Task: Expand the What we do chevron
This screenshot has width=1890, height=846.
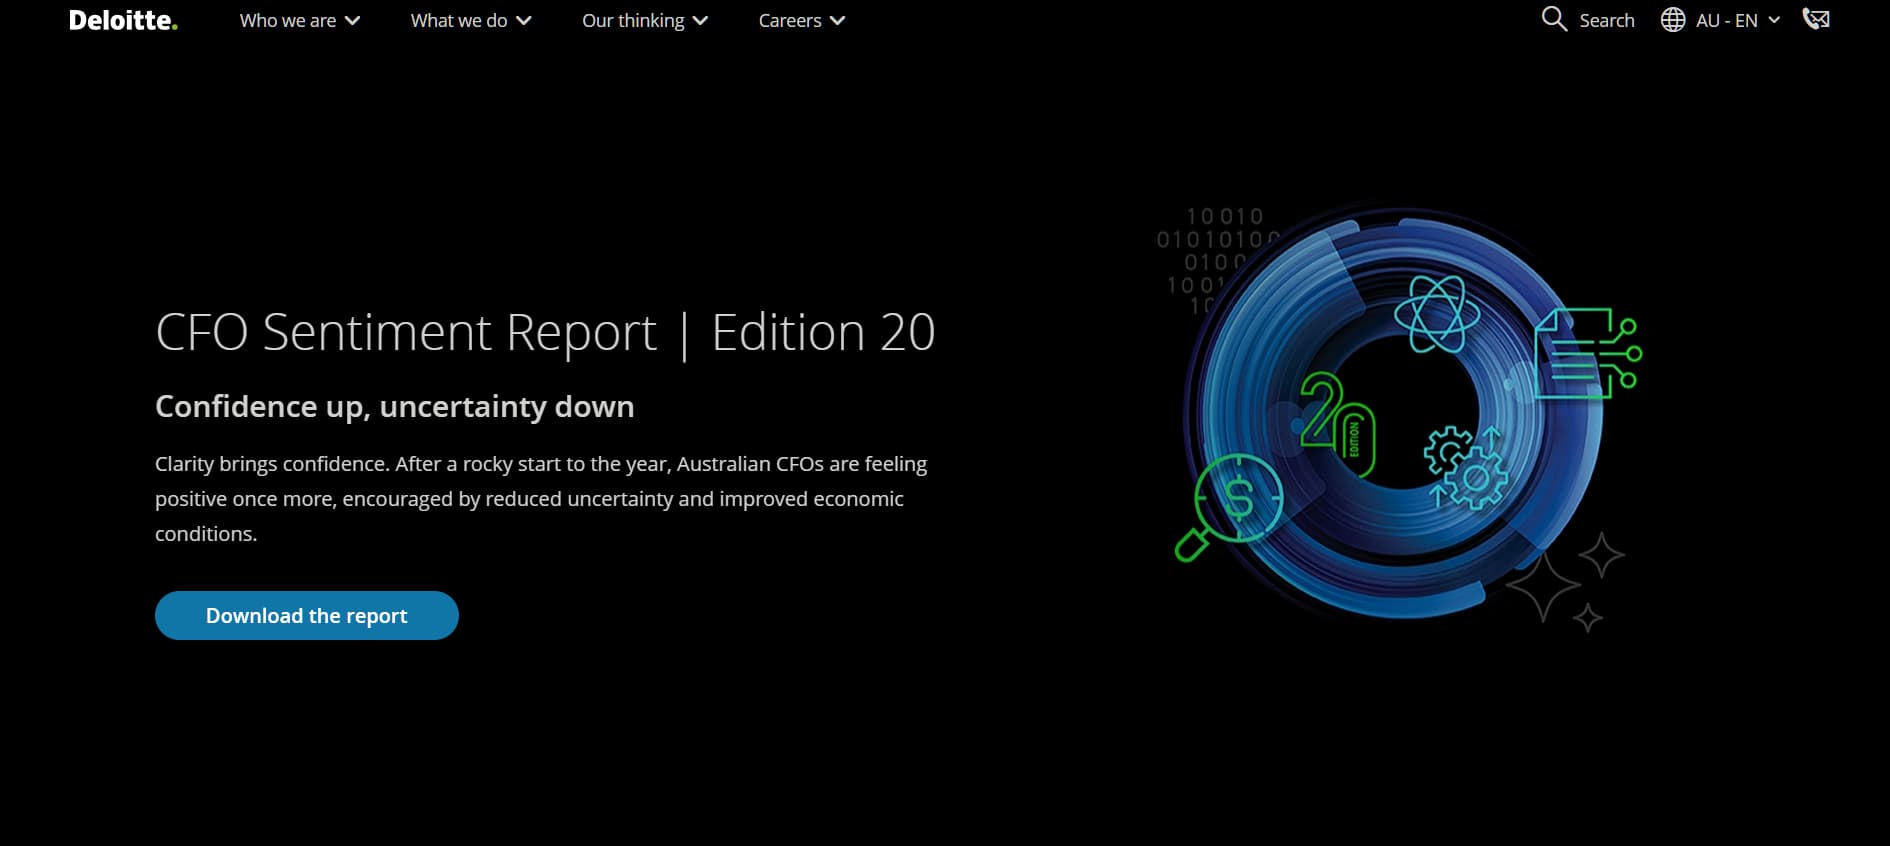Action: click(524, 21)
